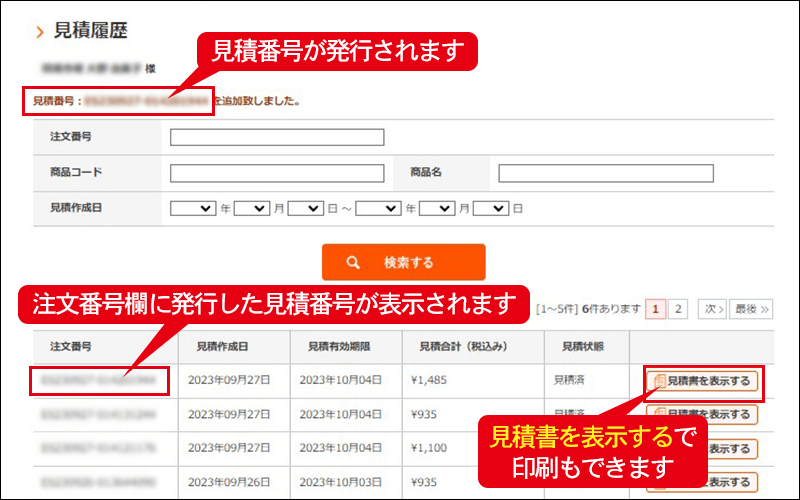Image resolution: width=800 pixels, height=500 pixels.
Task: Click document icon in second row's 見積書を表示する
Action: tap(659, 414)
